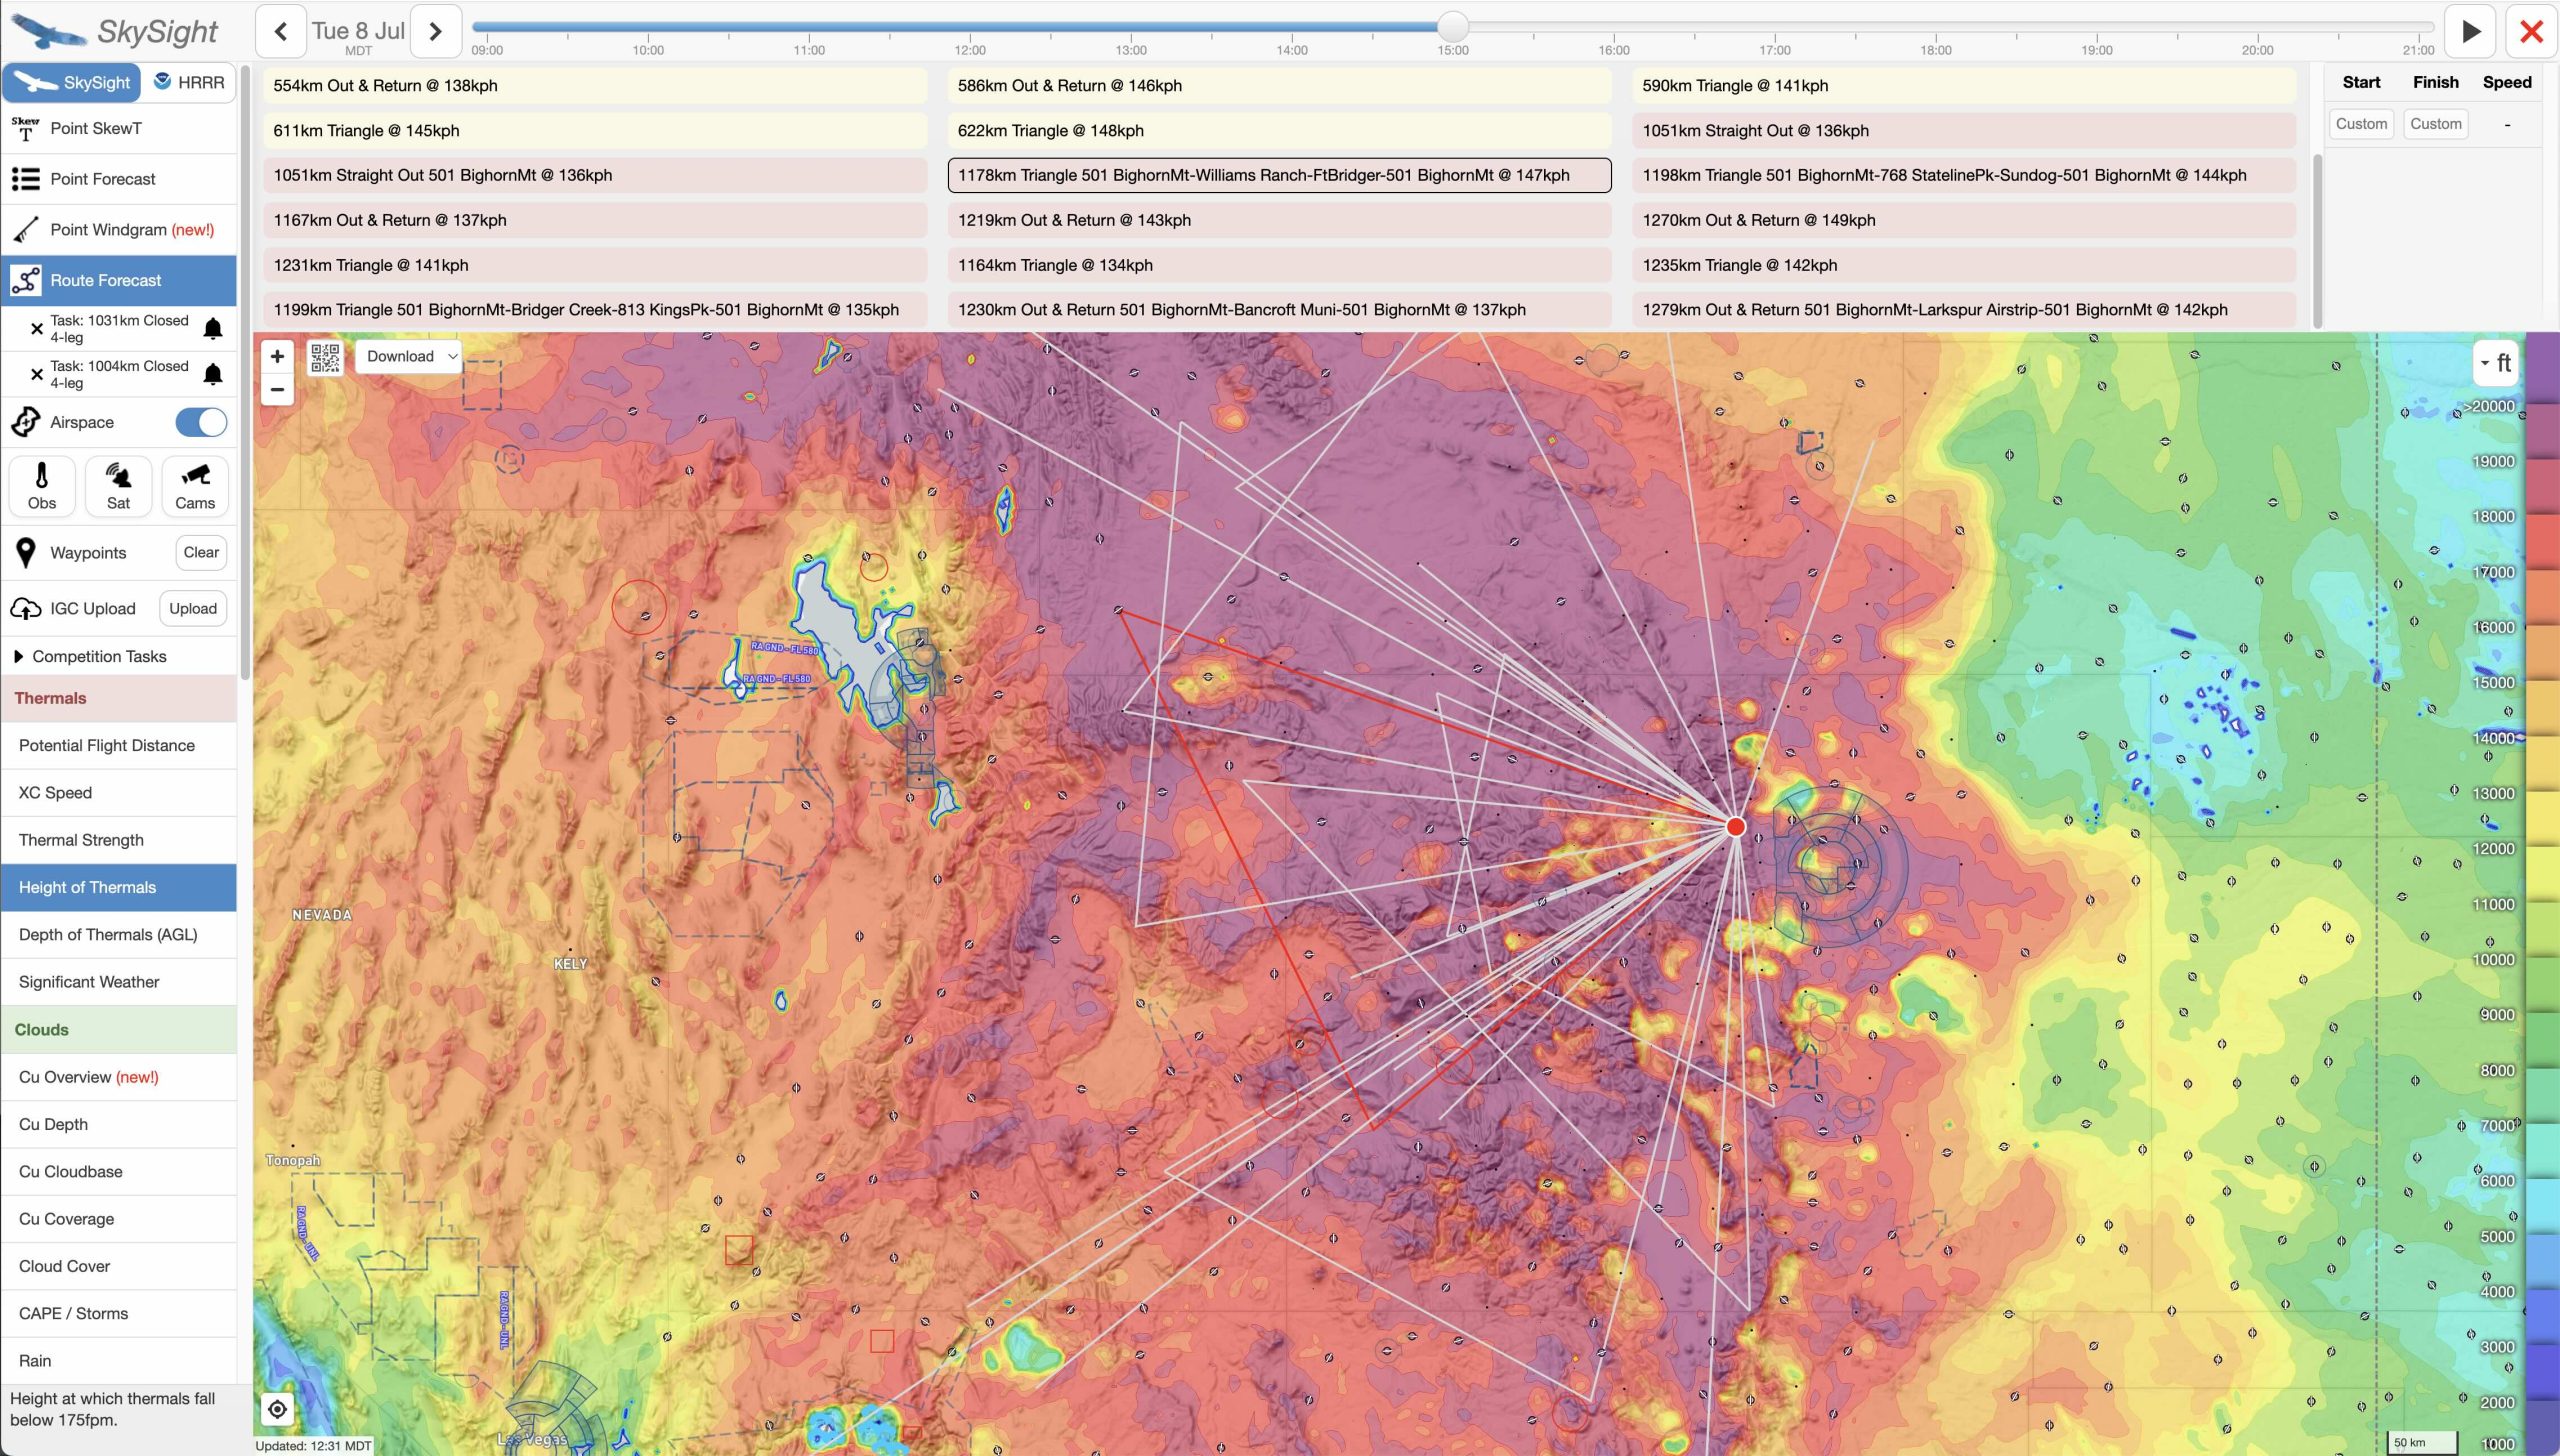
Task: Click the Waypoints pin icon
Action: point(26,553)
